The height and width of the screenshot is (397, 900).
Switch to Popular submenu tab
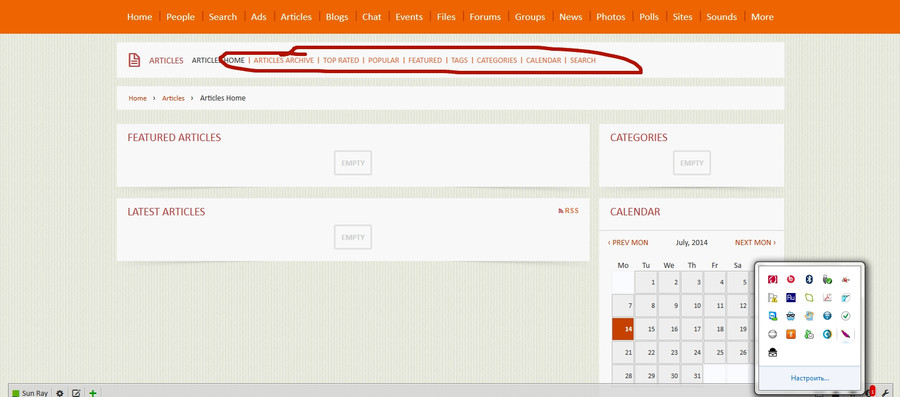click(383, 60)
